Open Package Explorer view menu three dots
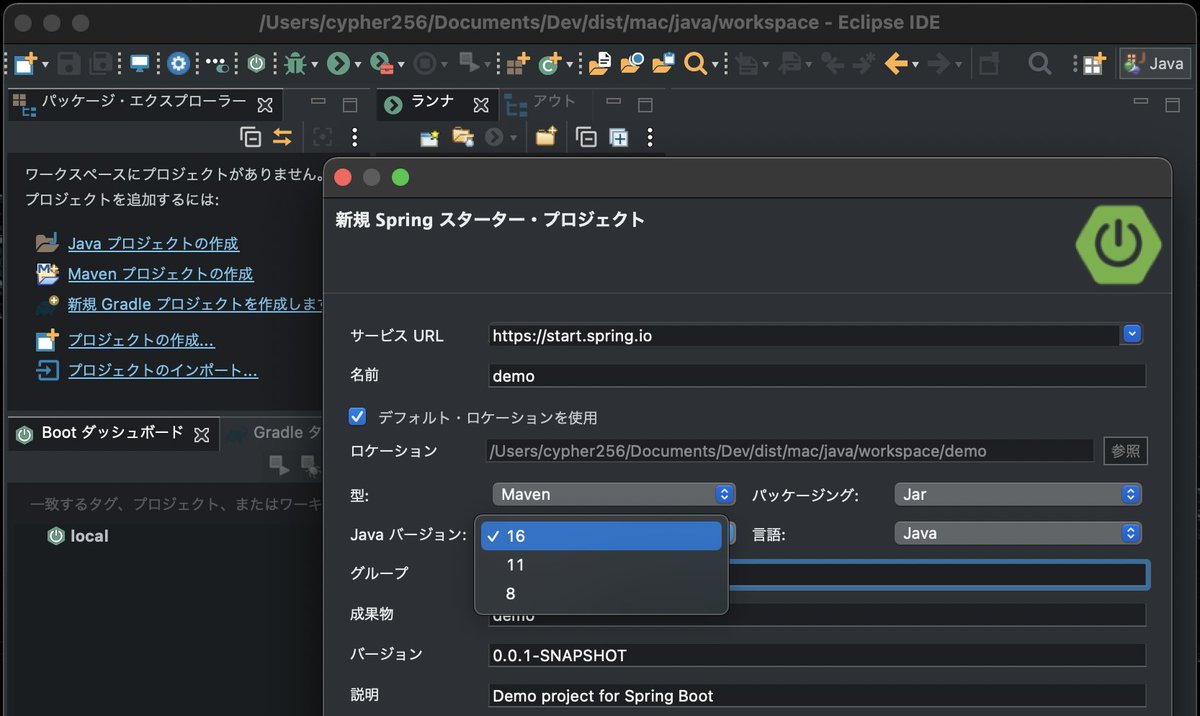Image resolution: width=1200 pixels, height=716 pixels. coord(354,137)
